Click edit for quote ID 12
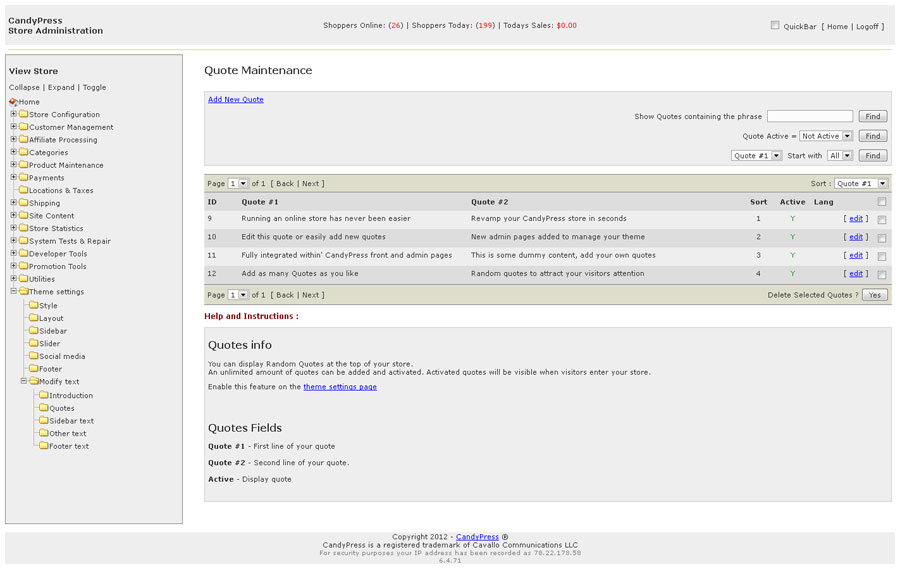Screen dimensions: 900x569 856,273
